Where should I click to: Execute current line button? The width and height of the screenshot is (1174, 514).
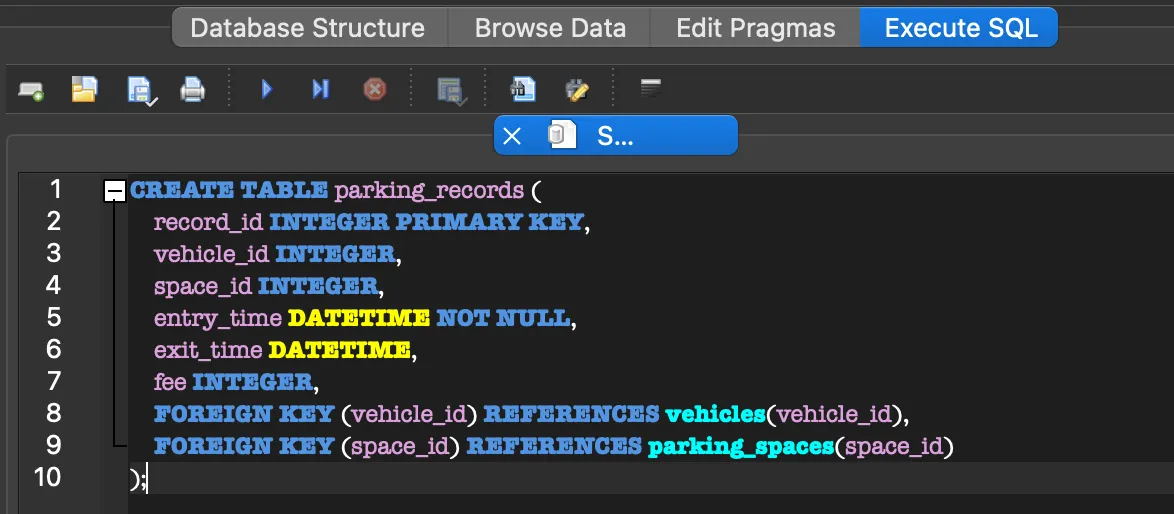pyautogui.click(x=320, y=90)
